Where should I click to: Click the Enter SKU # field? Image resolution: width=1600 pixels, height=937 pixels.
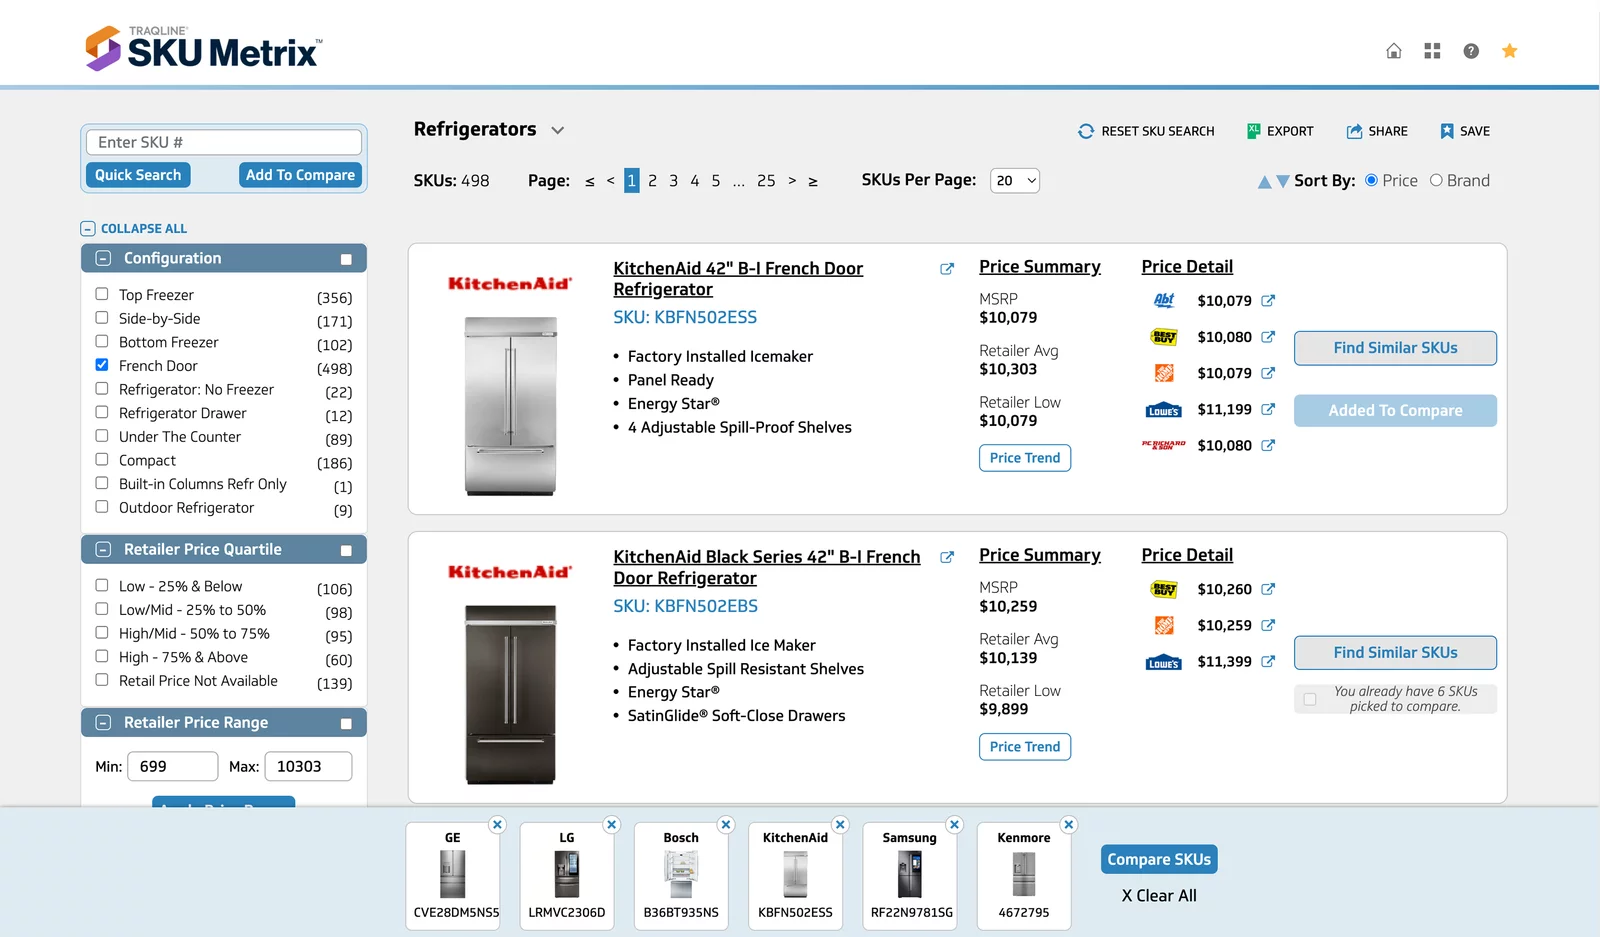224,142
